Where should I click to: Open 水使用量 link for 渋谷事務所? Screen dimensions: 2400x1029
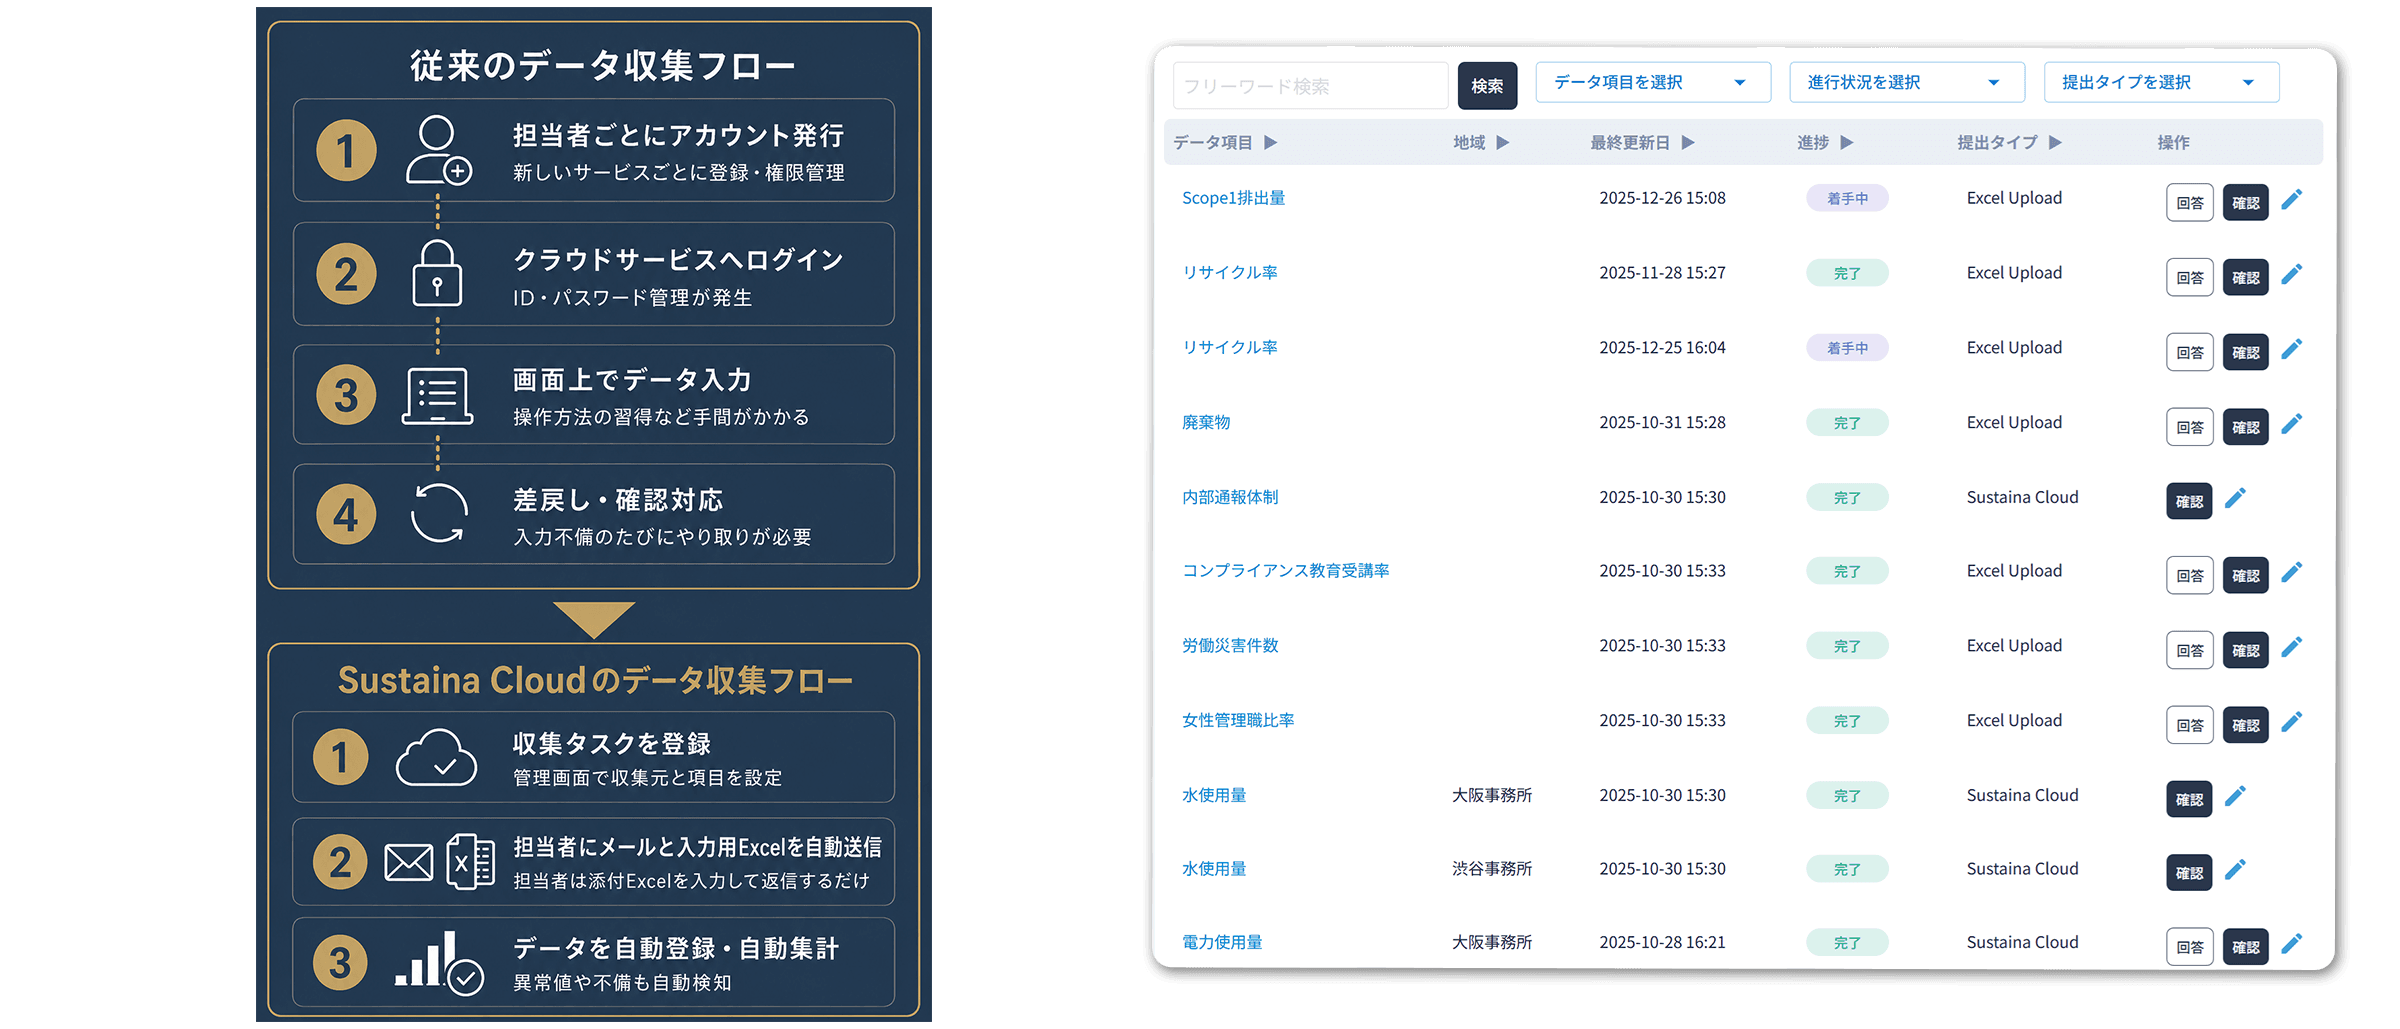pos(1214,868)
